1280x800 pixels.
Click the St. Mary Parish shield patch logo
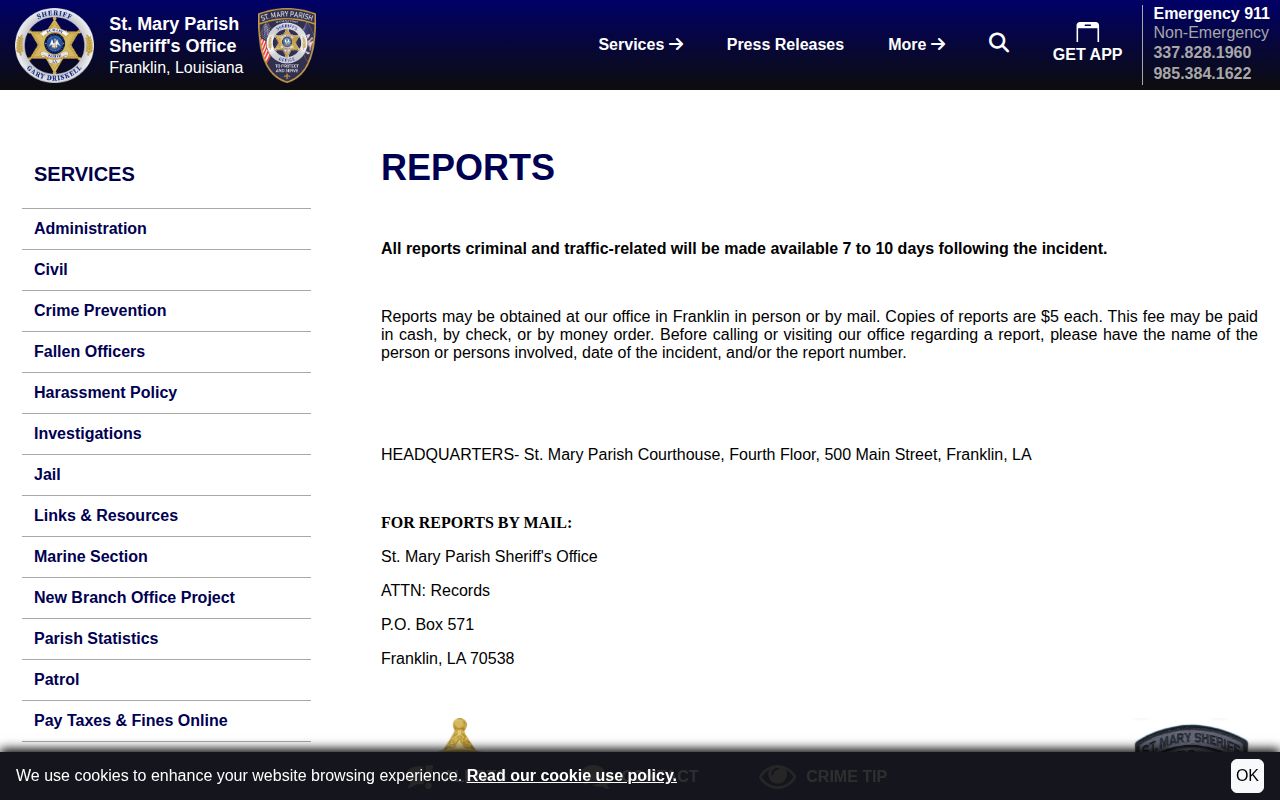287,45
